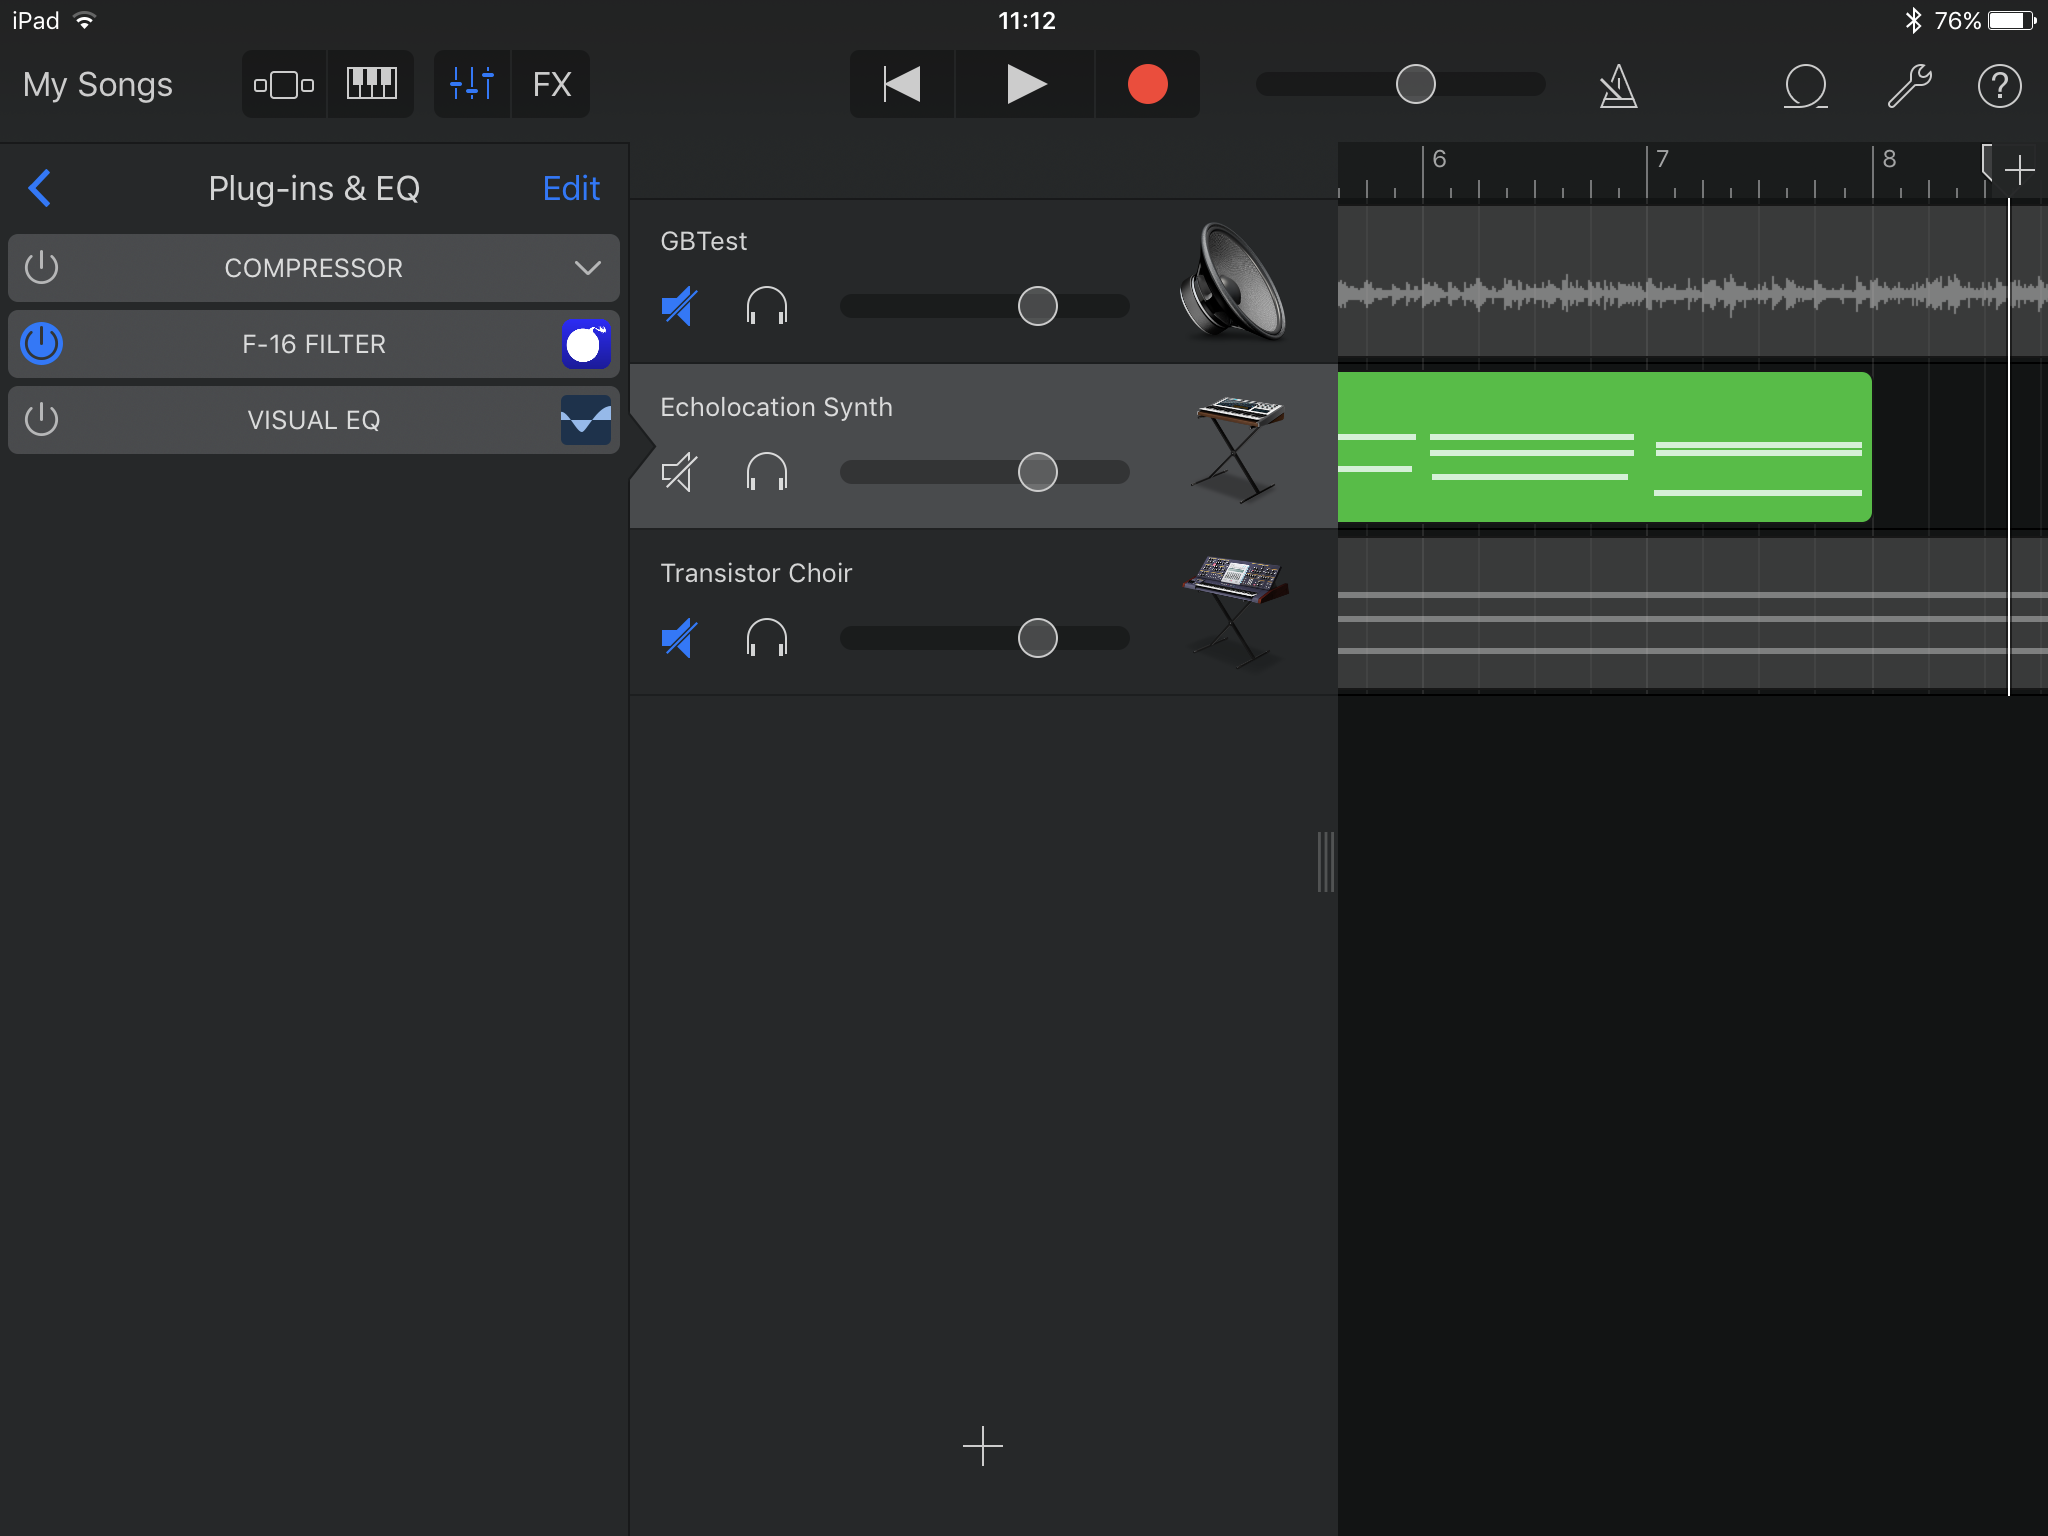This screenshot has width=2048, height=1536.
Task: Tap the GBTest speaker instrument icon
Action: coord(1233,282)
